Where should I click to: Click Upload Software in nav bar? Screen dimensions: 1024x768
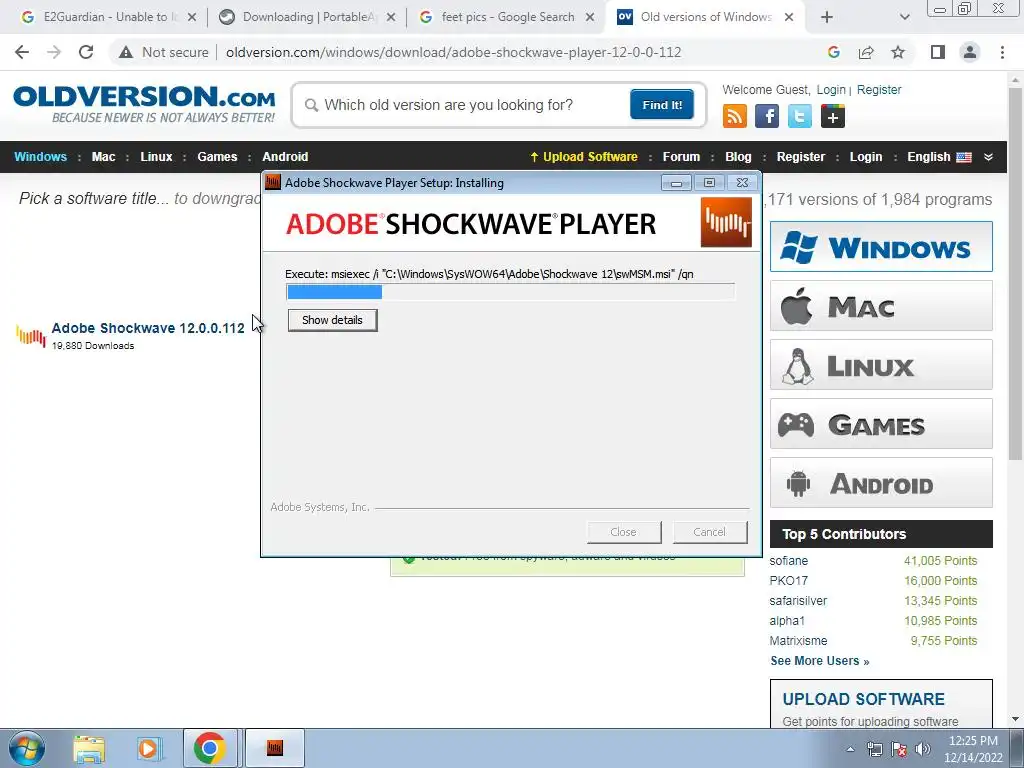tap(584, 157)
